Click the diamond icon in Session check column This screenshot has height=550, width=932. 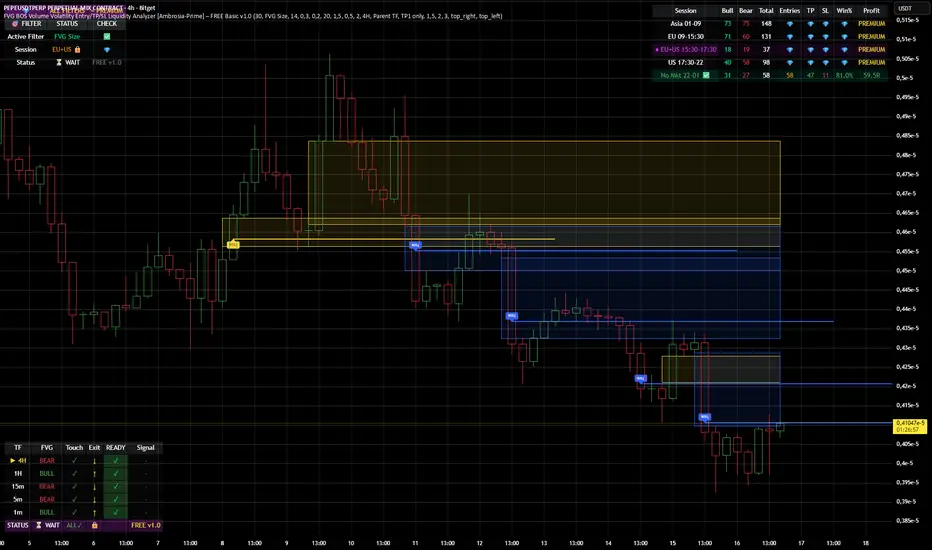point(107,49)
